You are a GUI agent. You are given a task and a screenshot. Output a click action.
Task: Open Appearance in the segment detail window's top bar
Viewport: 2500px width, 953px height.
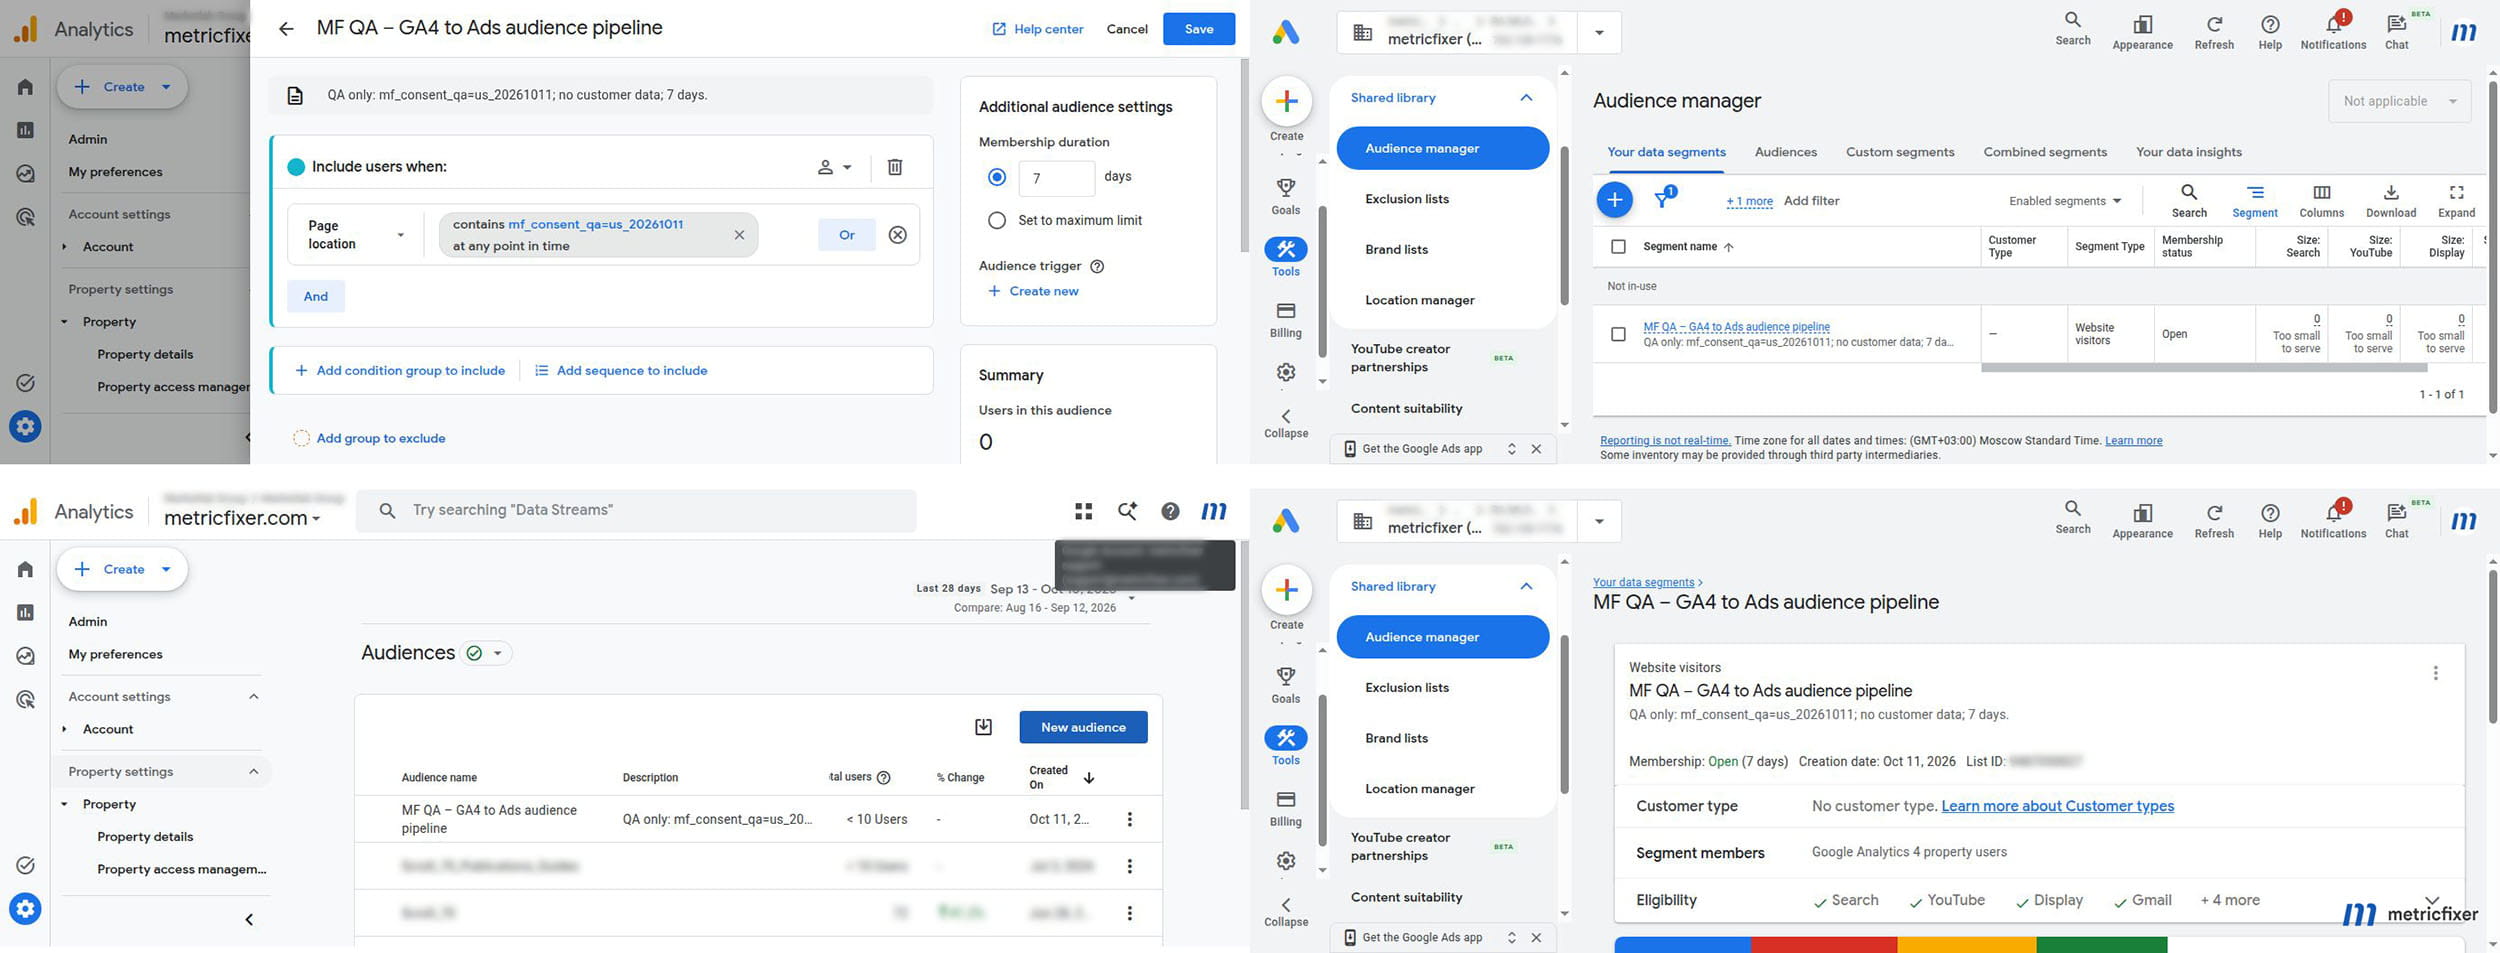2142,519
